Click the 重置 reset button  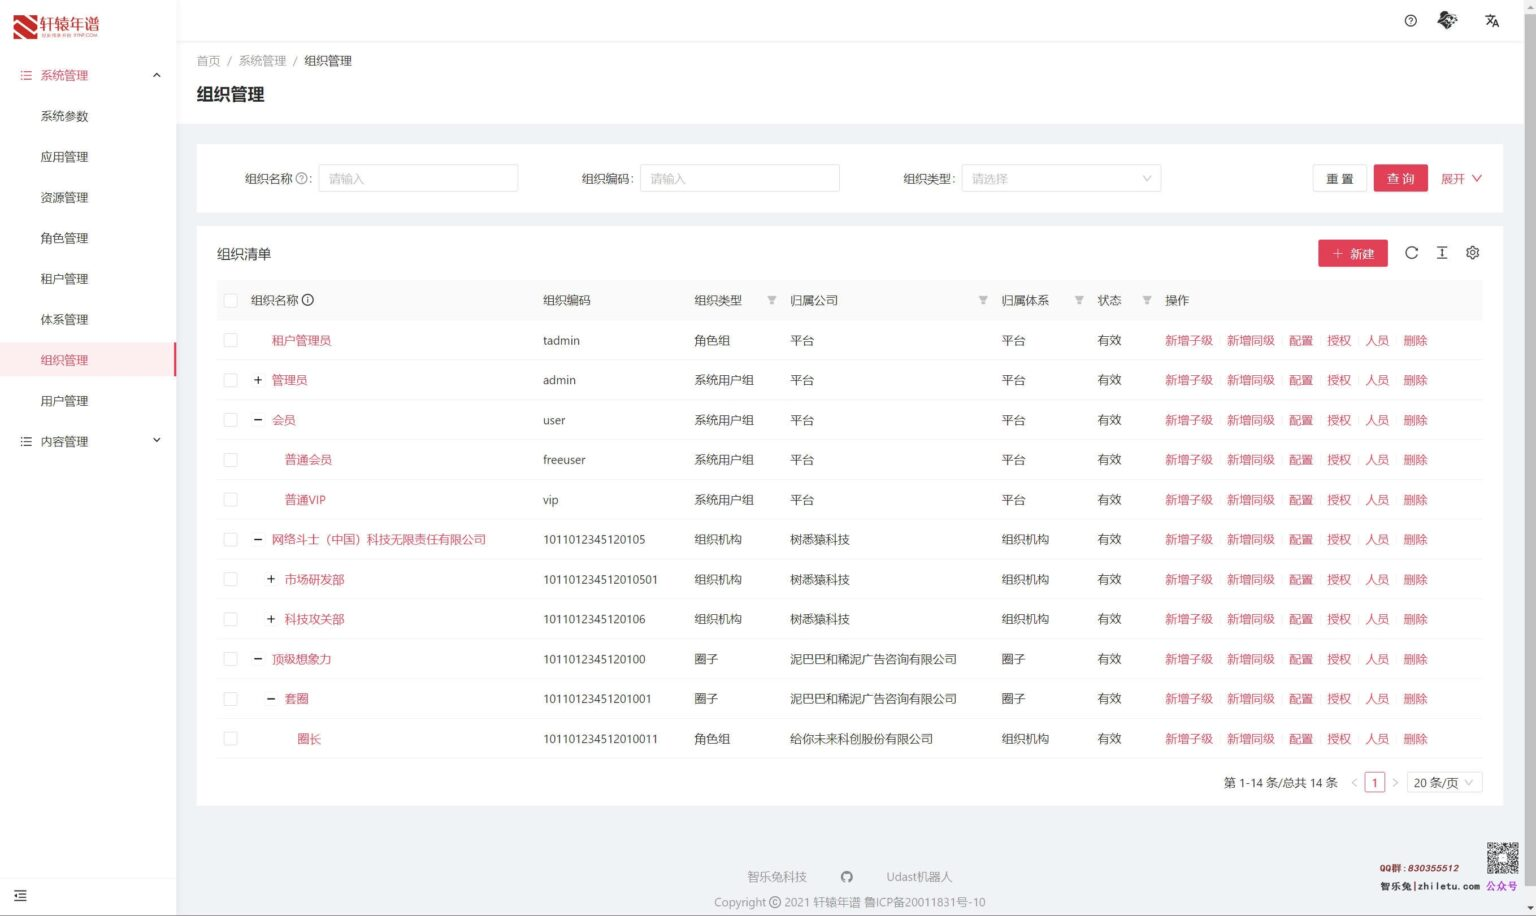(x=1339, y=178)
